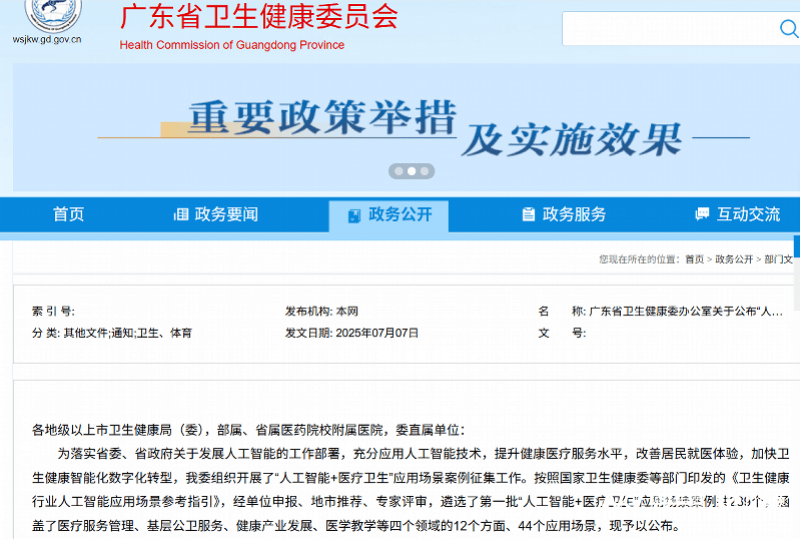Click 政务公开 in the breadcrumb trail
Image resolution: width=800 pixels, height=539 pixels.
(x=734, y=259)
